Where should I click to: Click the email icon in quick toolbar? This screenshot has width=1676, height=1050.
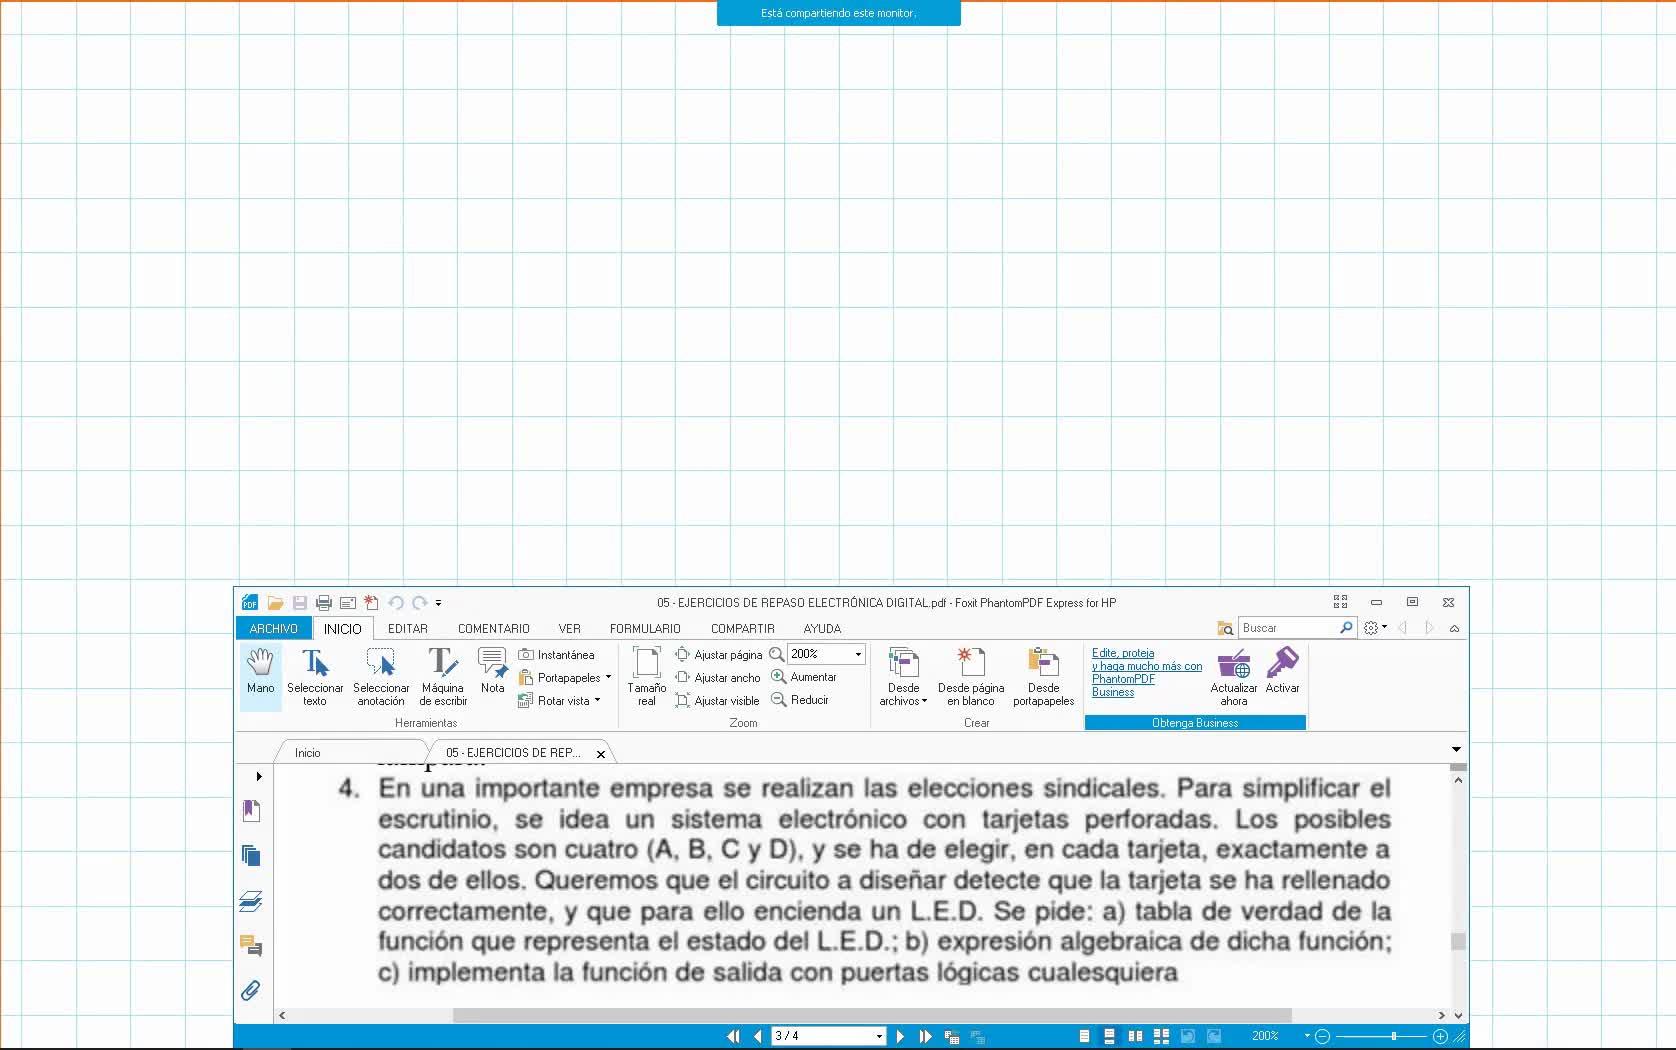[348, 603]
